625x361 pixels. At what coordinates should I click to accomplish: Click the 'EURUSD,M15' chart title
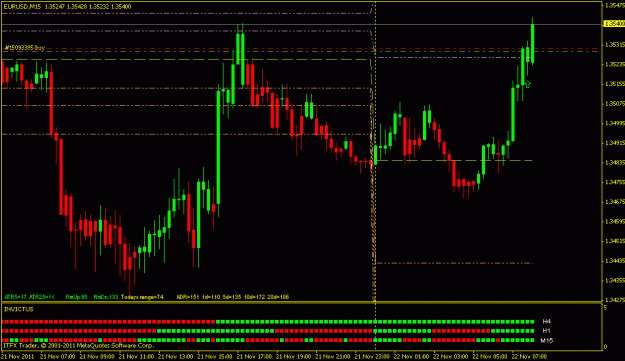[x=23, y=6]
